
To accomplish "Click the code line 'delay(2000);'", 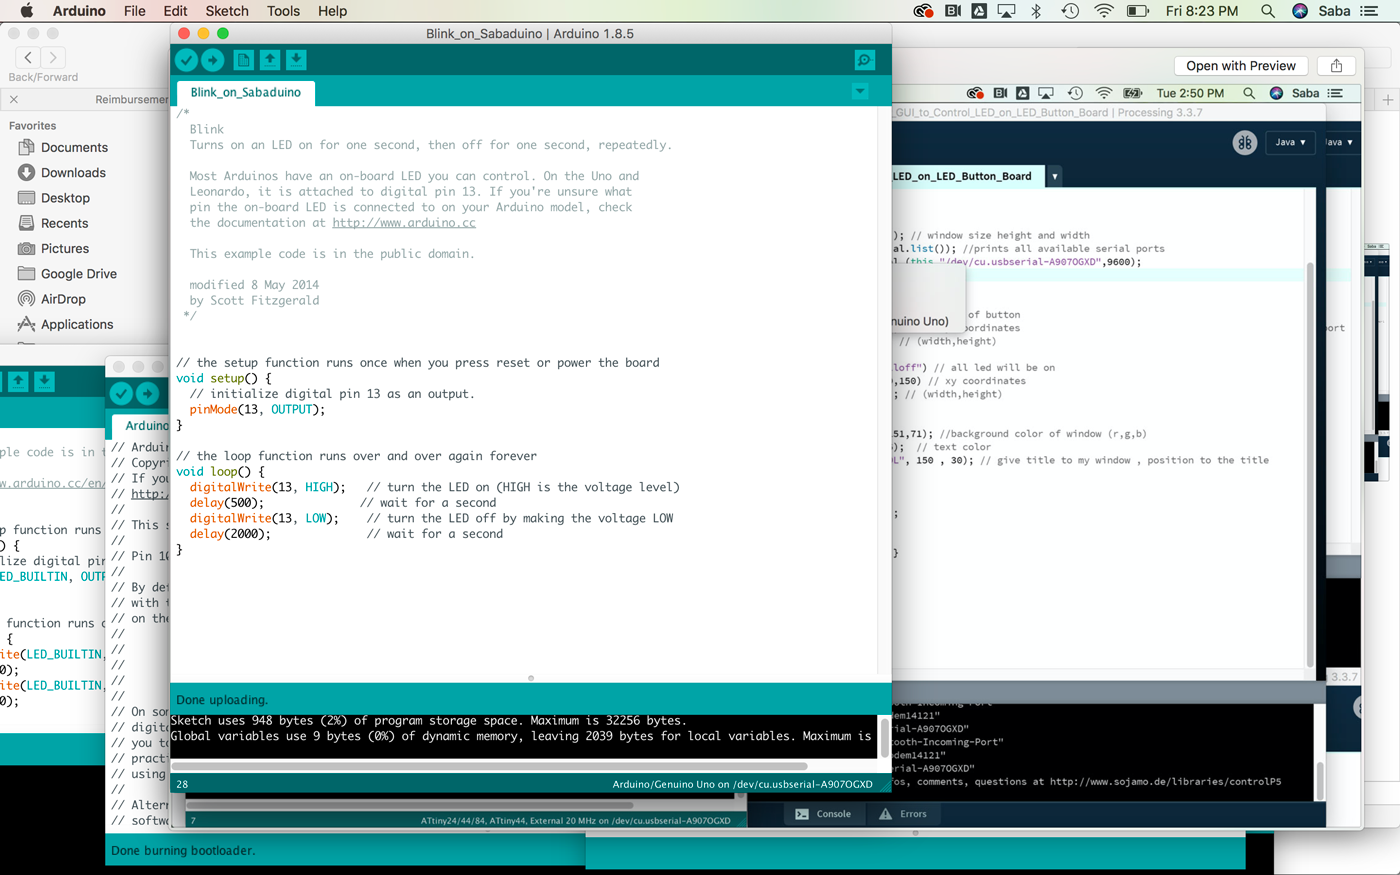I will click(230, 534).
